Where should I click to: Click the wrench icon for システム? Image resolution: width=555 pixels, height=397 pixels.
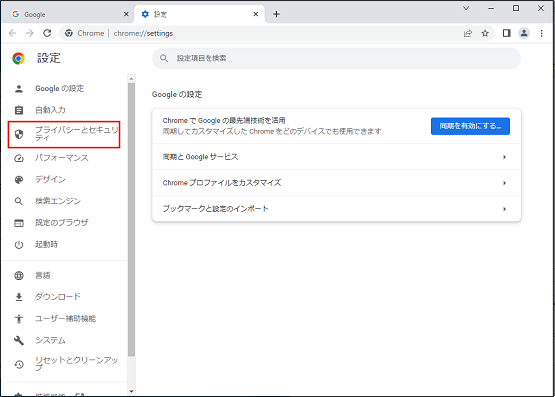(19, 340)
